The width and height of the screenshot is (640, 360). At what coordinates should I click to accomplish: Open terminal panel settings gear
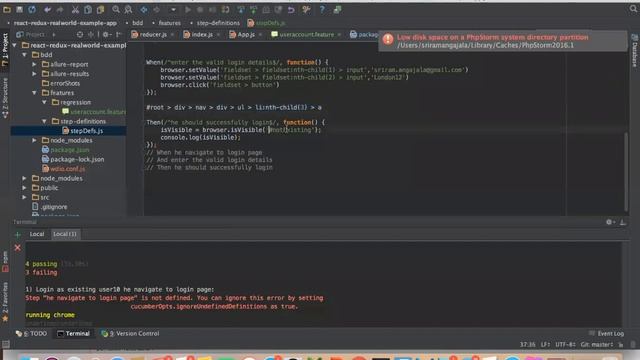coord(609,222)
